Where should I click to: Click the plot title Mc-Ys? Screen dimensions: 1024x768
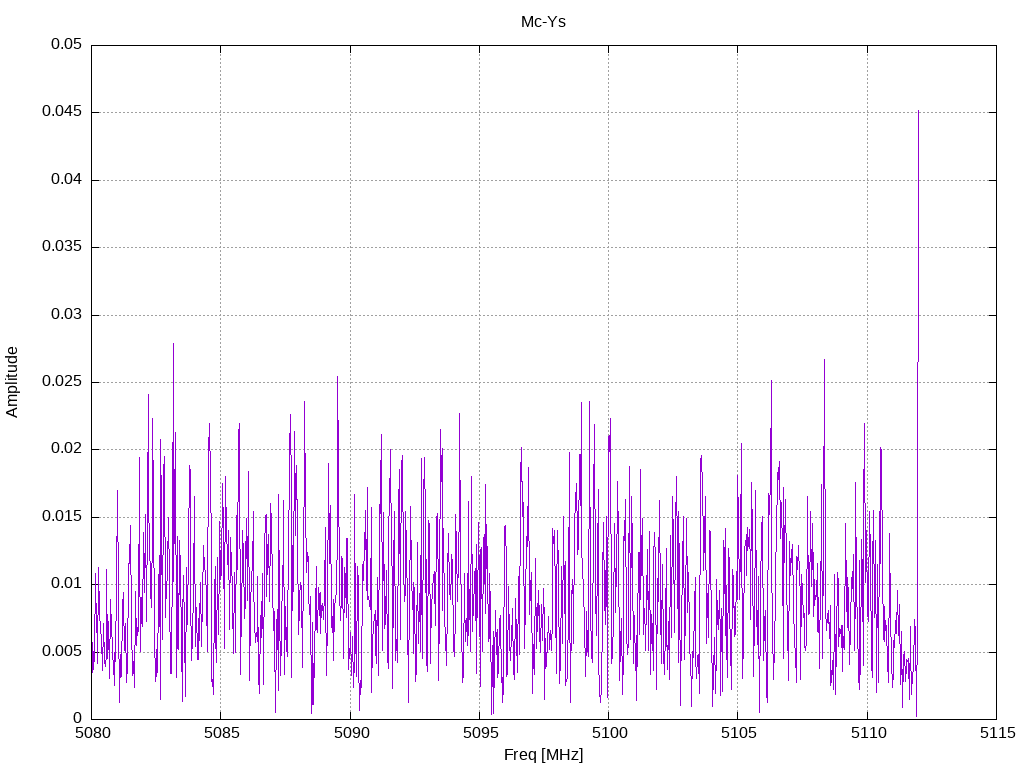pos(543,21)
